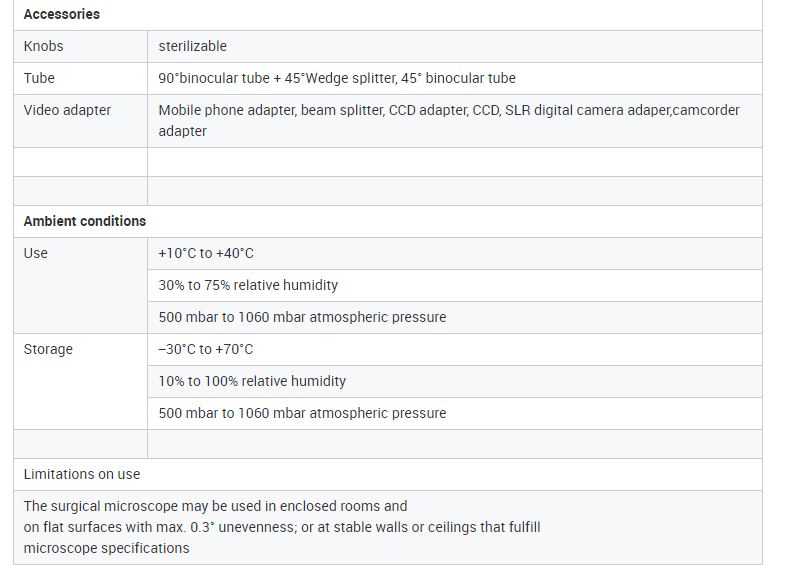Select the Knobs row label
Viewport: 785px width, 583px height.
[x=44, y=47]
